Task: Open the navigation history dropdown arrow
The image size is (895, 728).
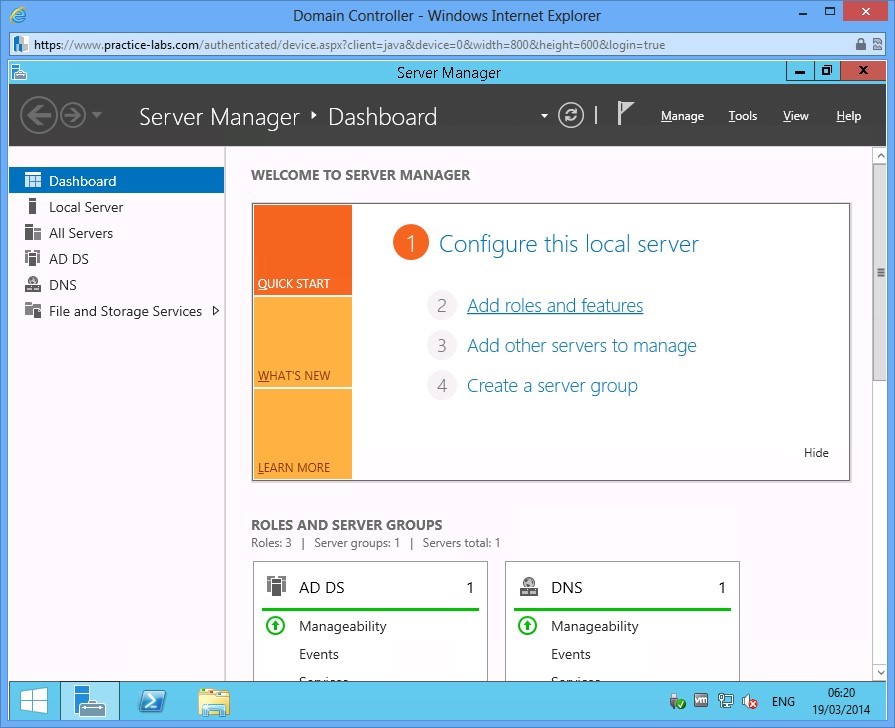Action: click(x=97, y=115)
